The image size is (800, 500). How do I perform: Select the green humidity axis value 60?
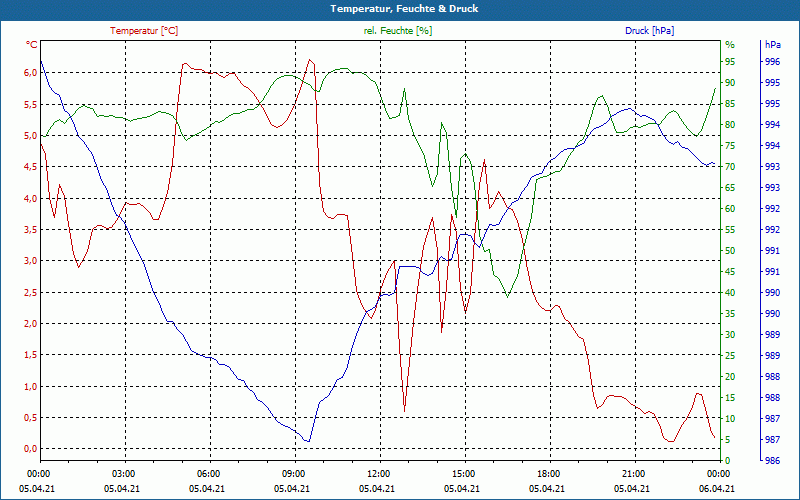(x=730, y=209)
